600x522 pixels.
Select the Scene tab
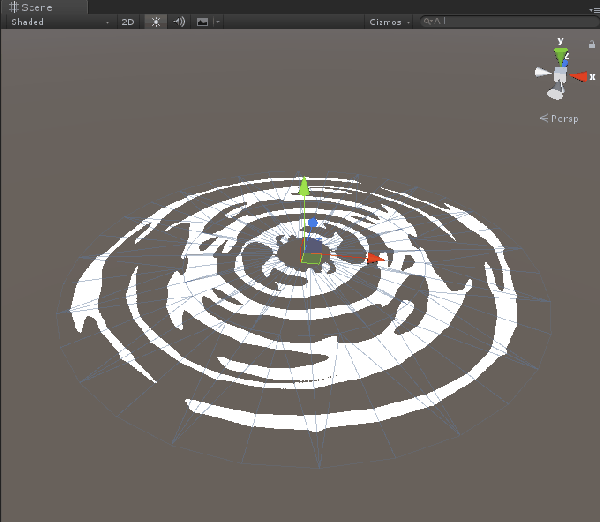pyautogui.click(x=30, y=7)
